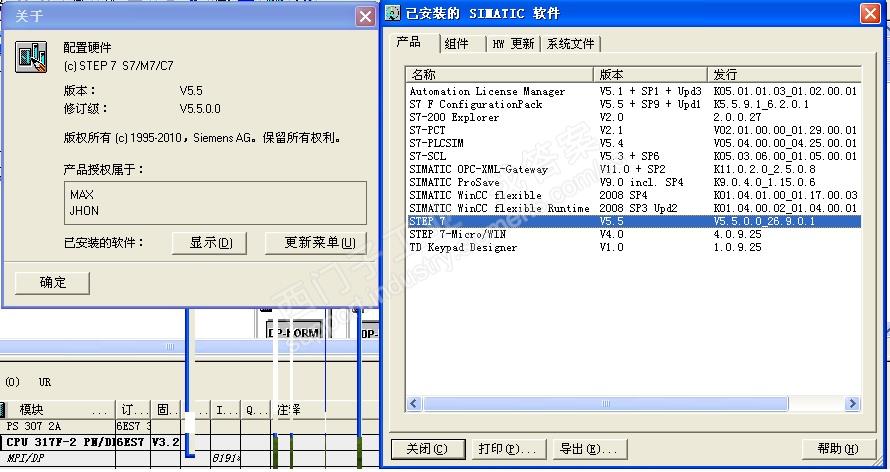Click horizontal scrollbar left arrow

point(414,403)
